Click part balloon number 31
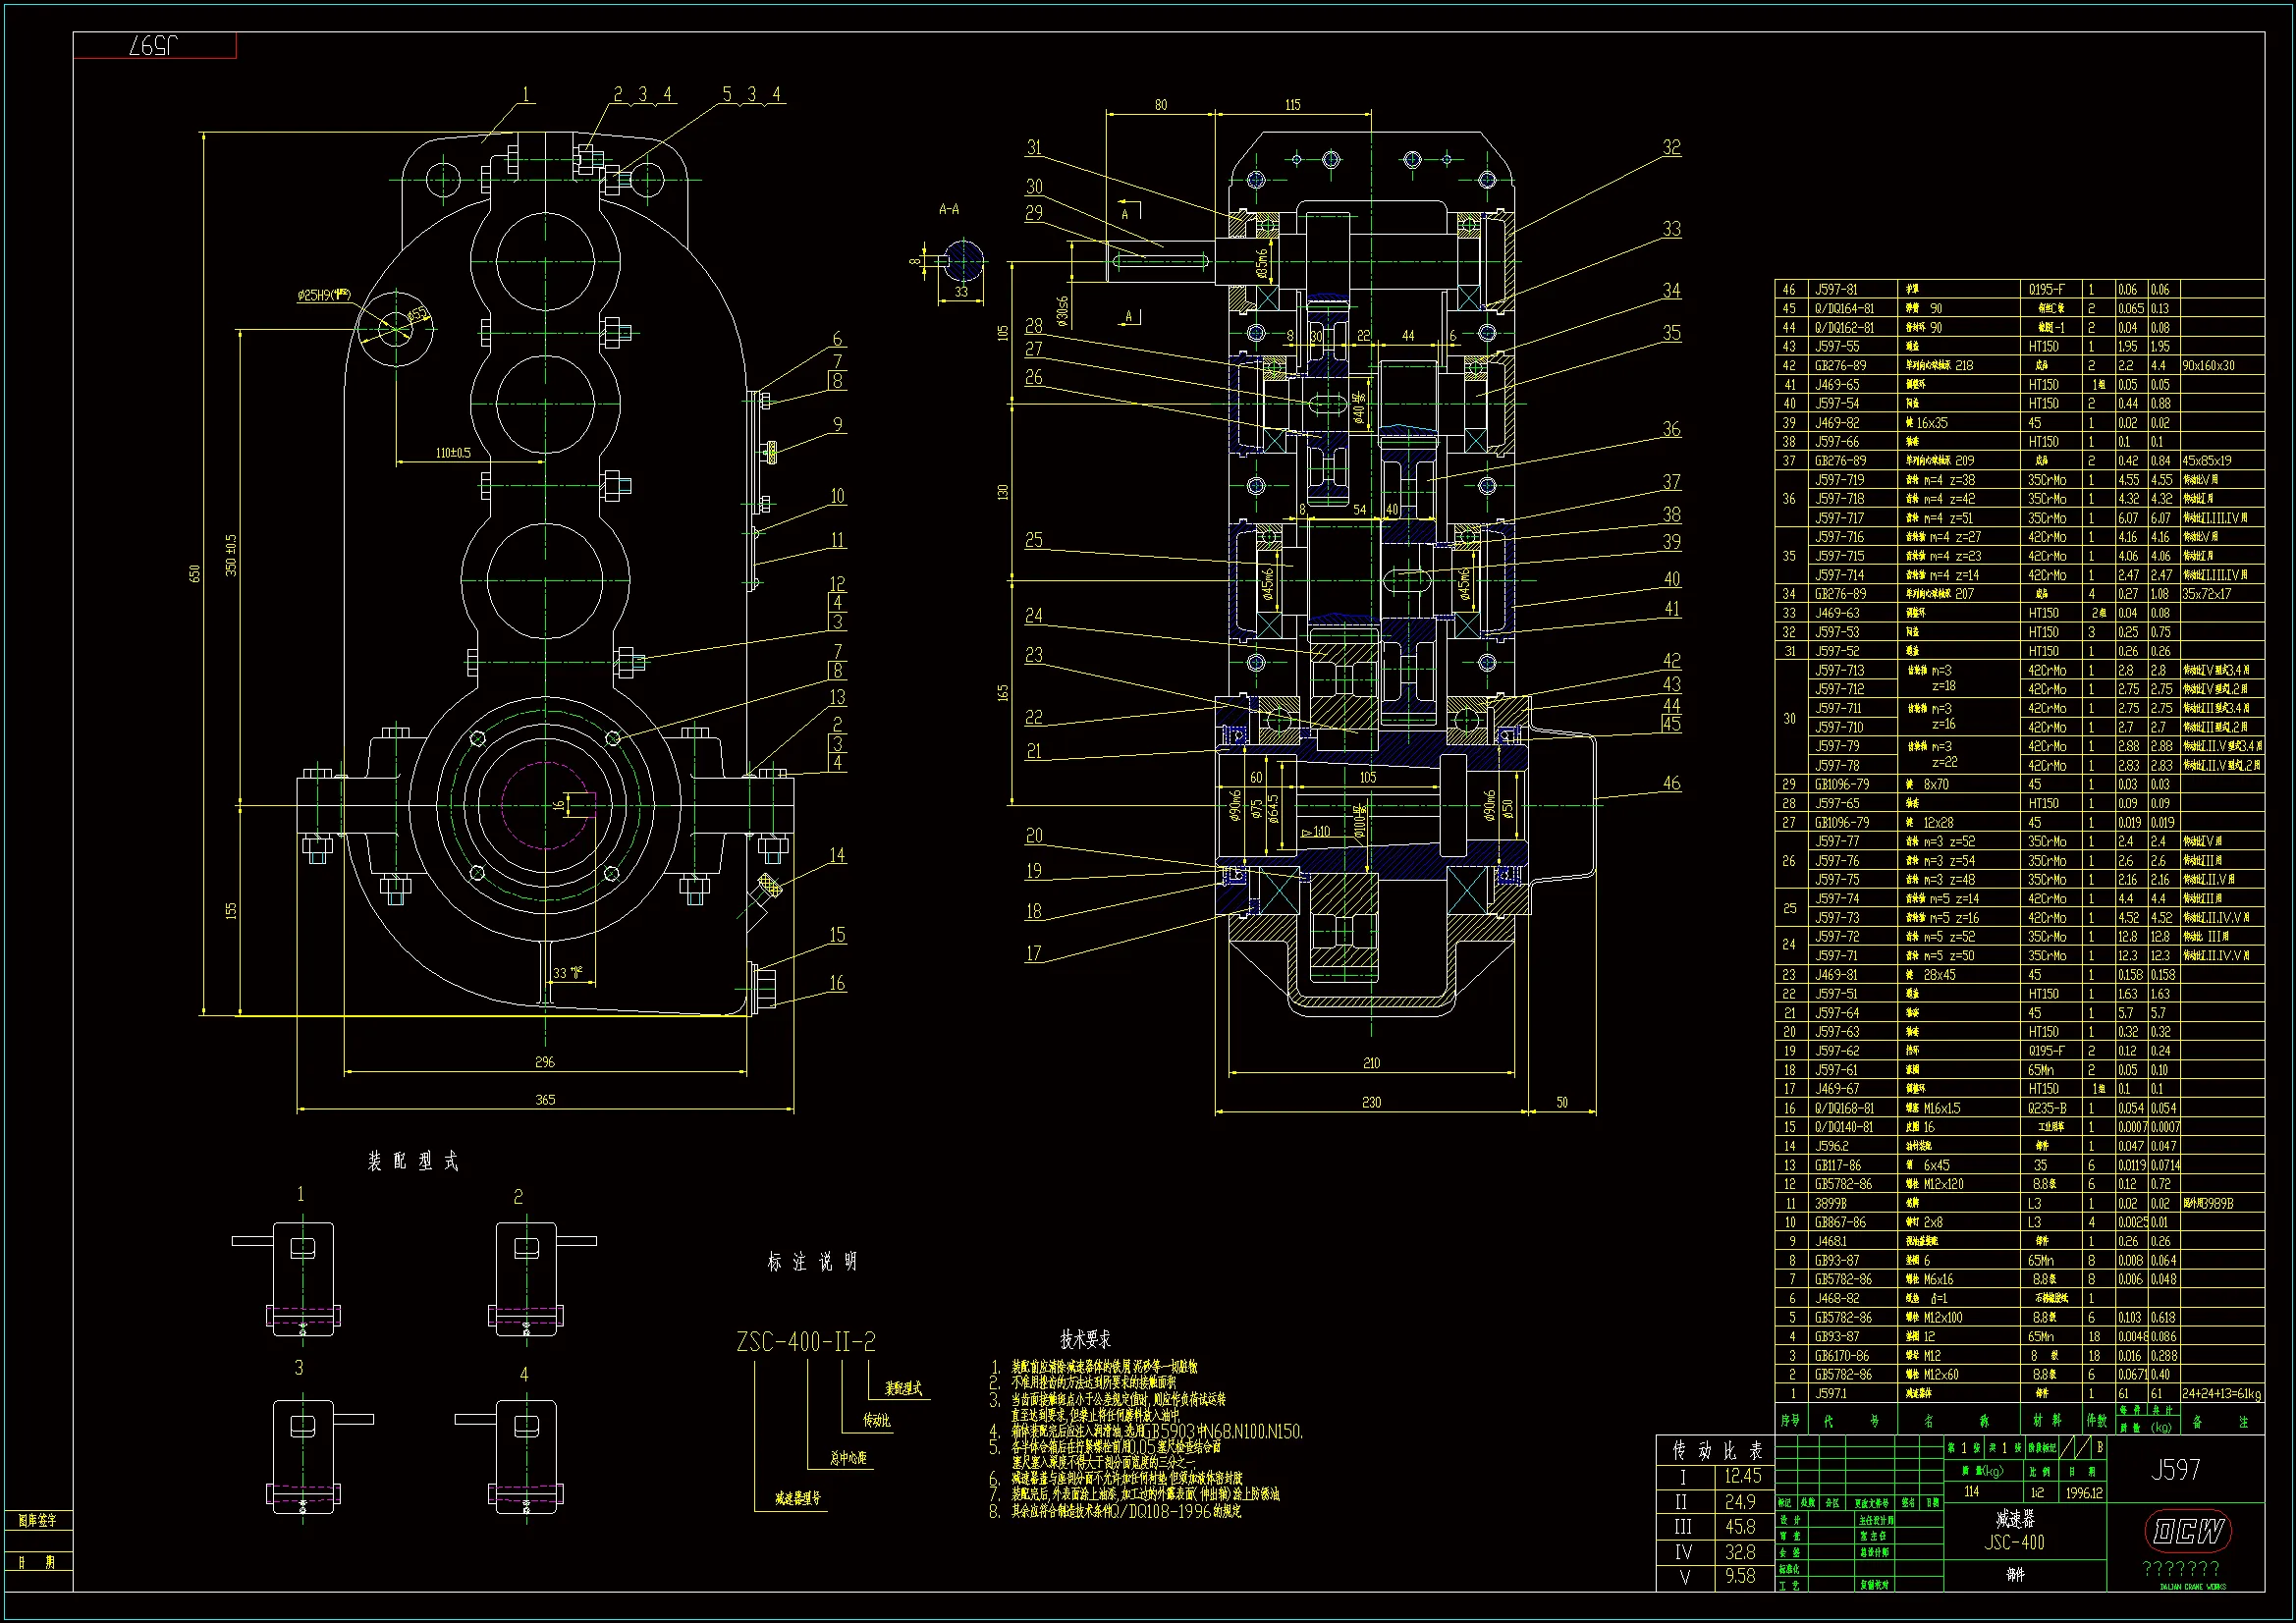Viewport: 2296px width, 1623px height. 1034,147
